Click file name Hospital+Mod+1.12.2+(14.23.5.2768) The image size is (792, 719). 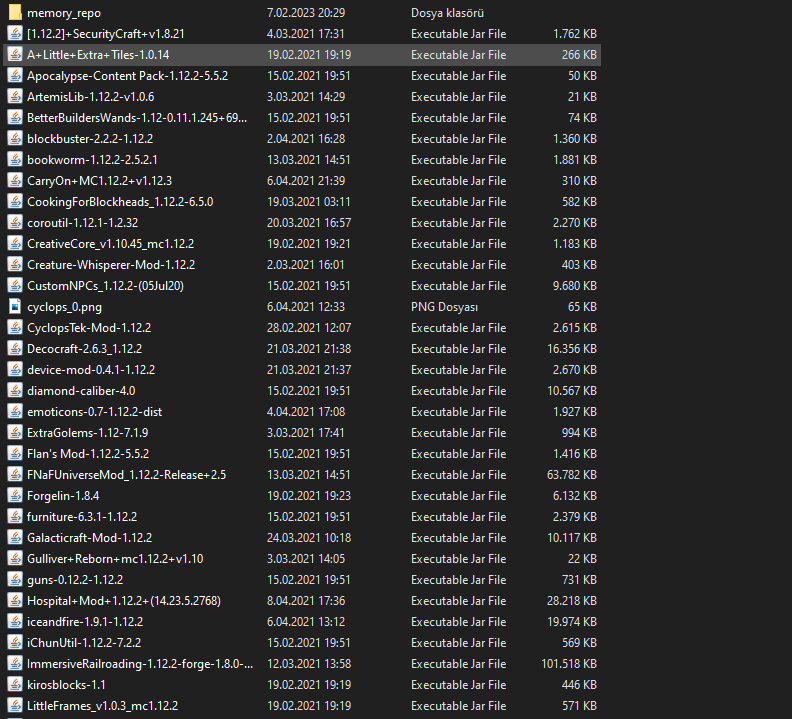pyautogui.click(x=124, y=601)
